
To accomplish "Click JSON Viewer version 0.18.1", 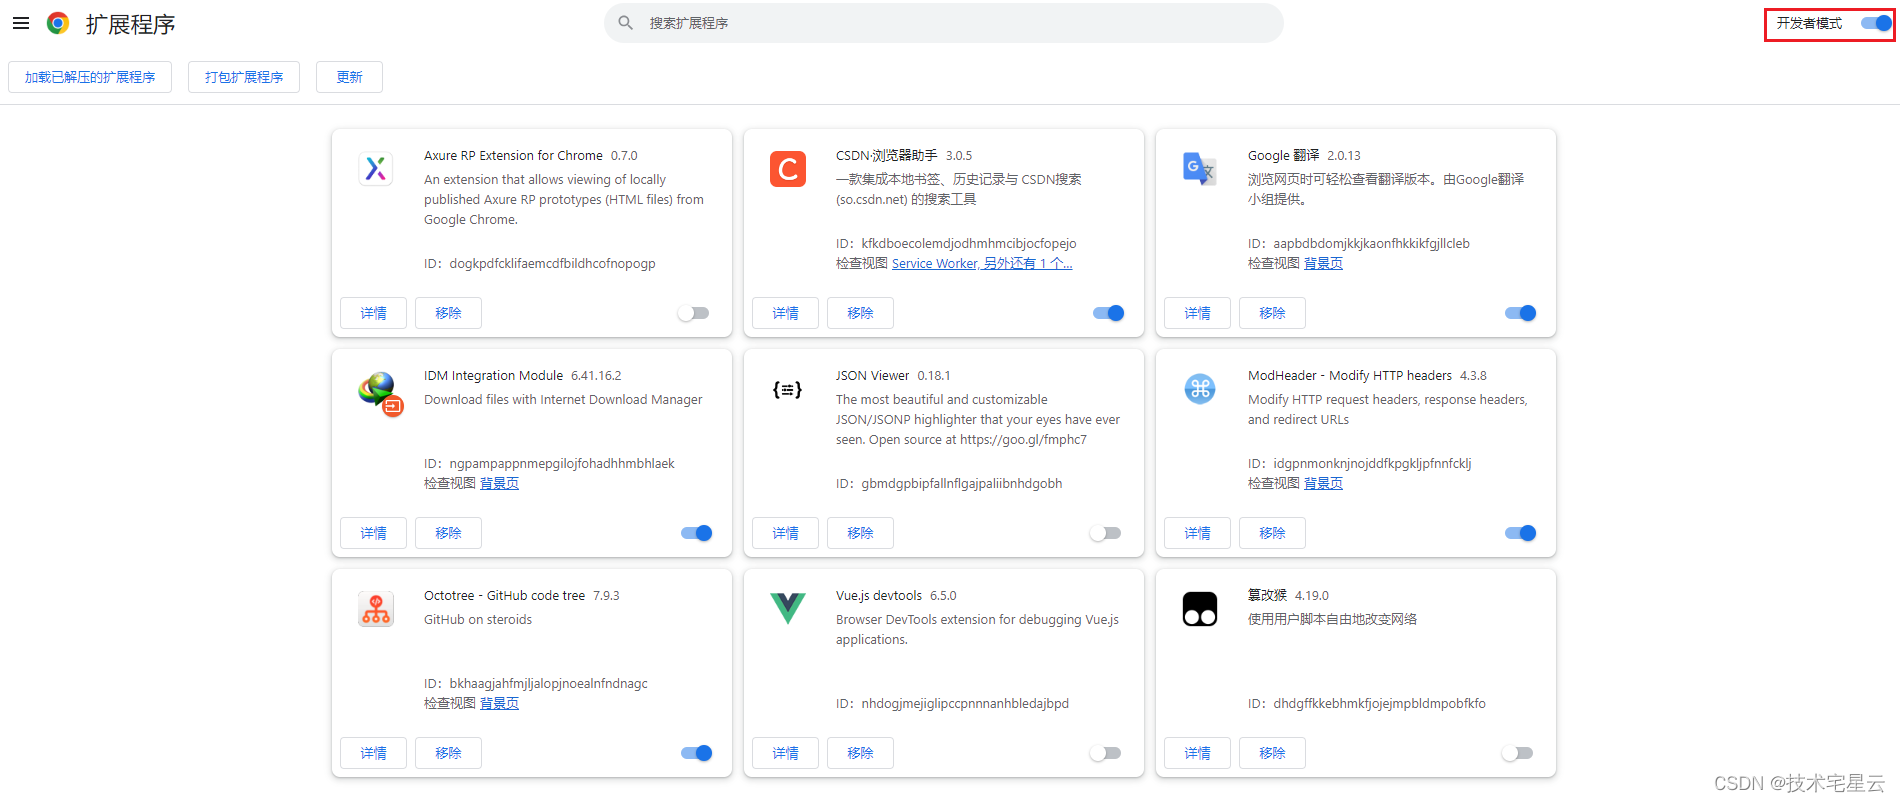I will (x=934, y=375).
